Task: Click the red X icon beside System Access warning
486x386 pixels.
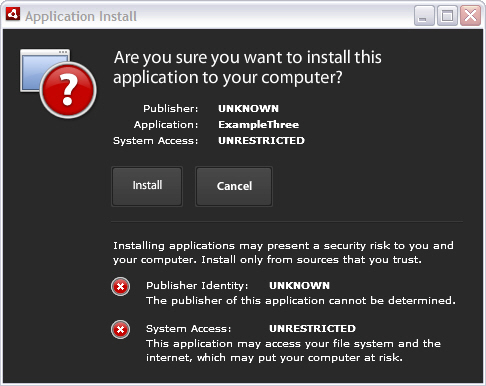Action: (x=120, y=330)
